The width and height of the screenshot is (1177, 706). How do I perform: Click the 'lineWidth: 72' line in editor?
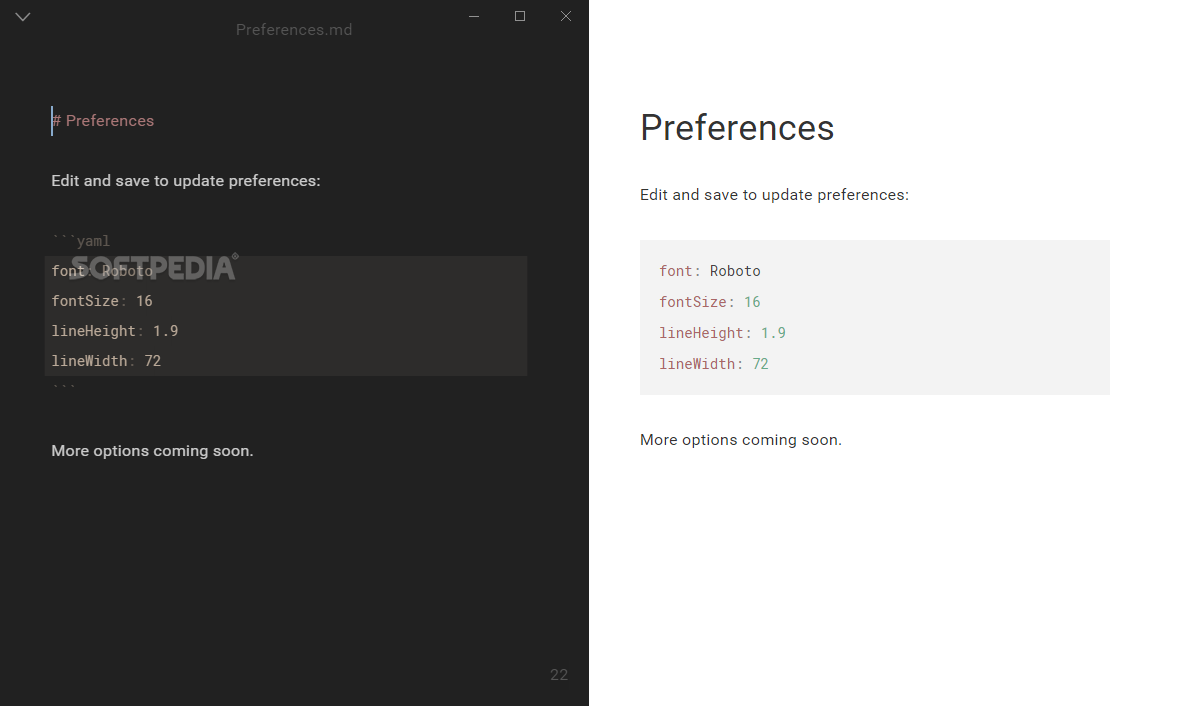pyautogui.click(x=106, y=361)
